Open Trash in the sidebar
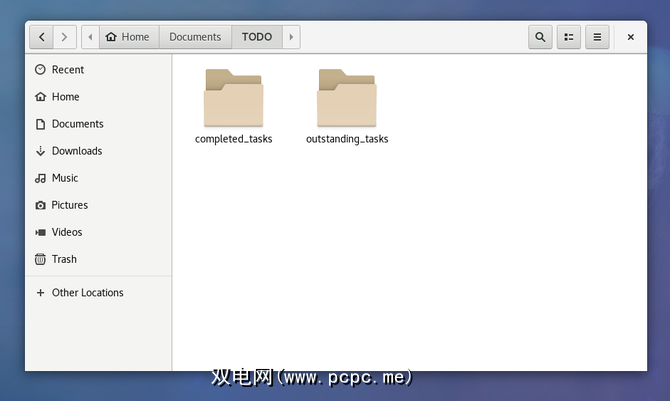The width and height of the screenshot is (670, 401). point(98,259)
